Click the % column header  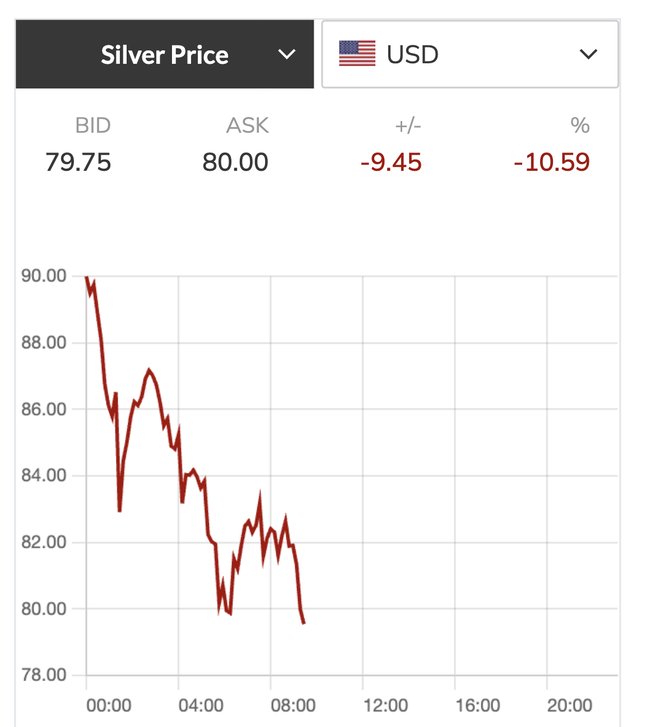(580, 126)
